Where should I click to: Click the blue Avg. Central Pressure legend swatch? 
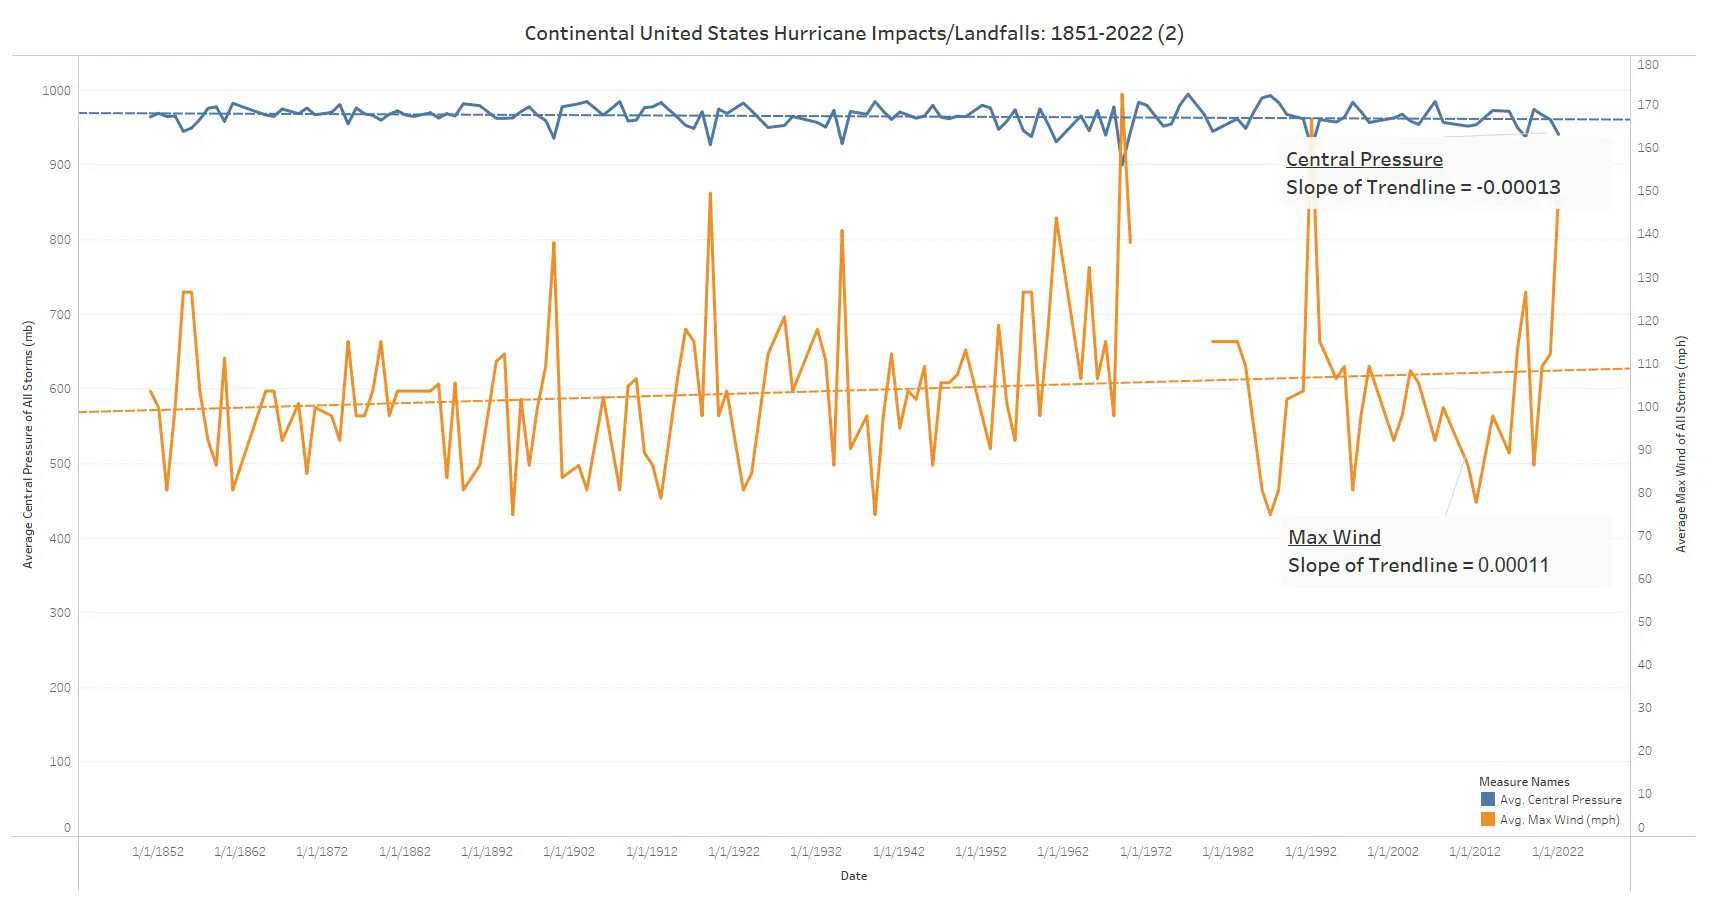(1488, 800)
